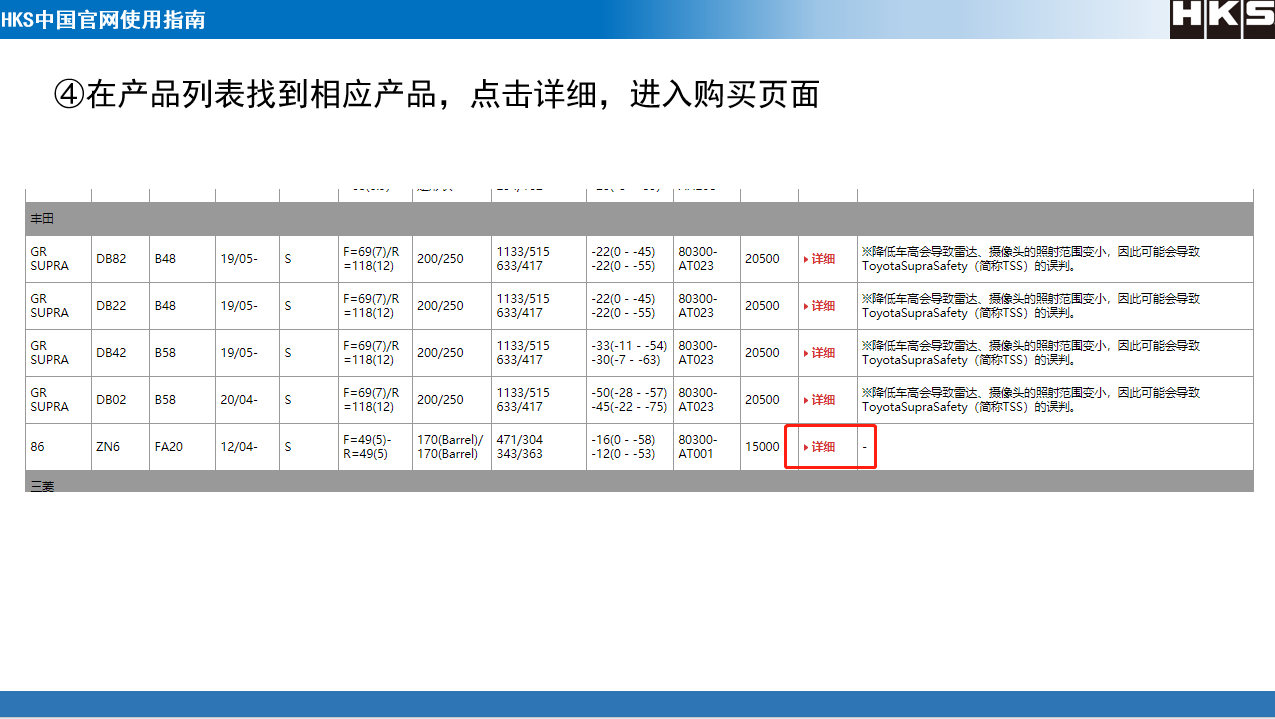Image resolution: width=1275 pixels, height=719 pixels.
Task: Open 详细 link for GR Supra DB82
Action: 822,259
